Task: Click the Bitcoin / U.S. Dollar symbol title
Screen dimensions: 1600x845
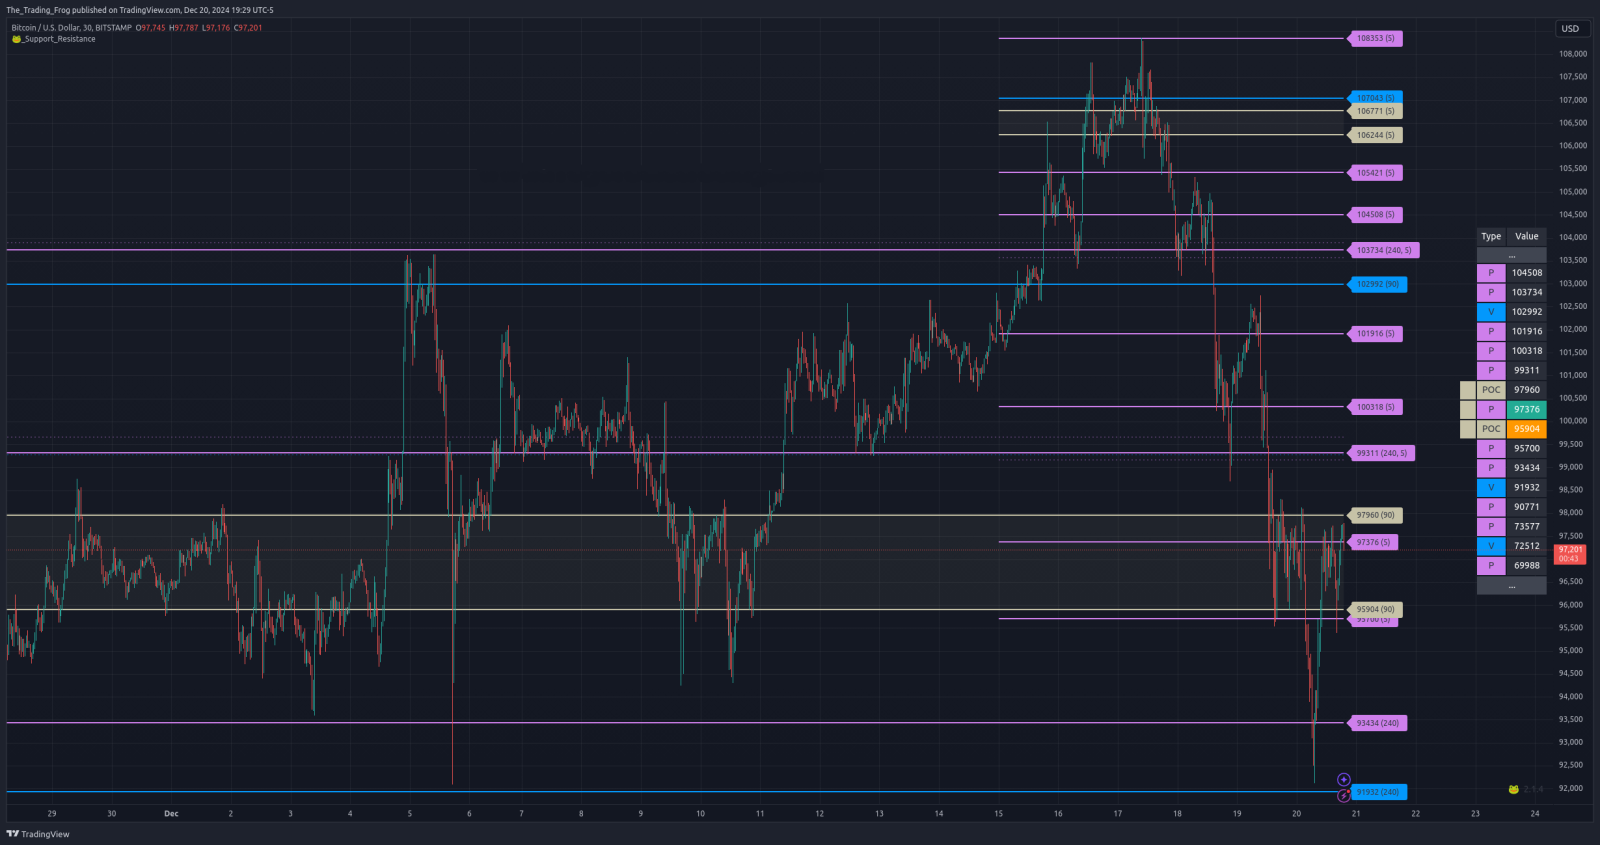Action: pos(71,28)
